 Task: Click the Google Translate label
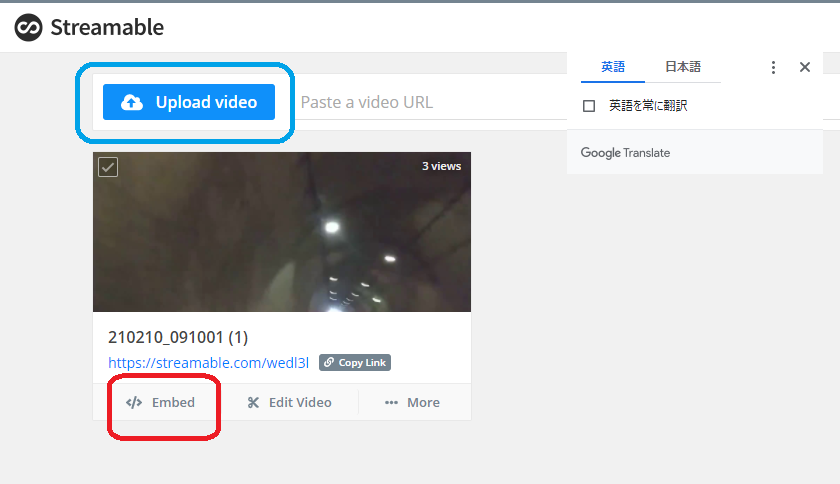(x=625, y=153)
